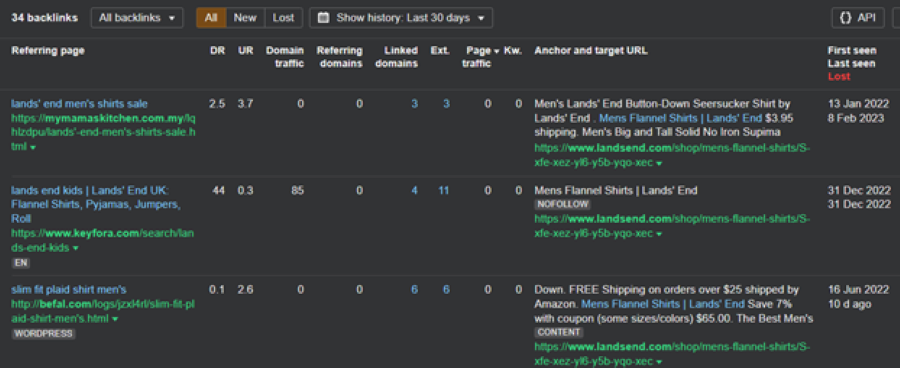The height and width of the screenshot is (368, 900).
Task: Expand target URL arrow in keyfora row
Action: coord(660,235)
